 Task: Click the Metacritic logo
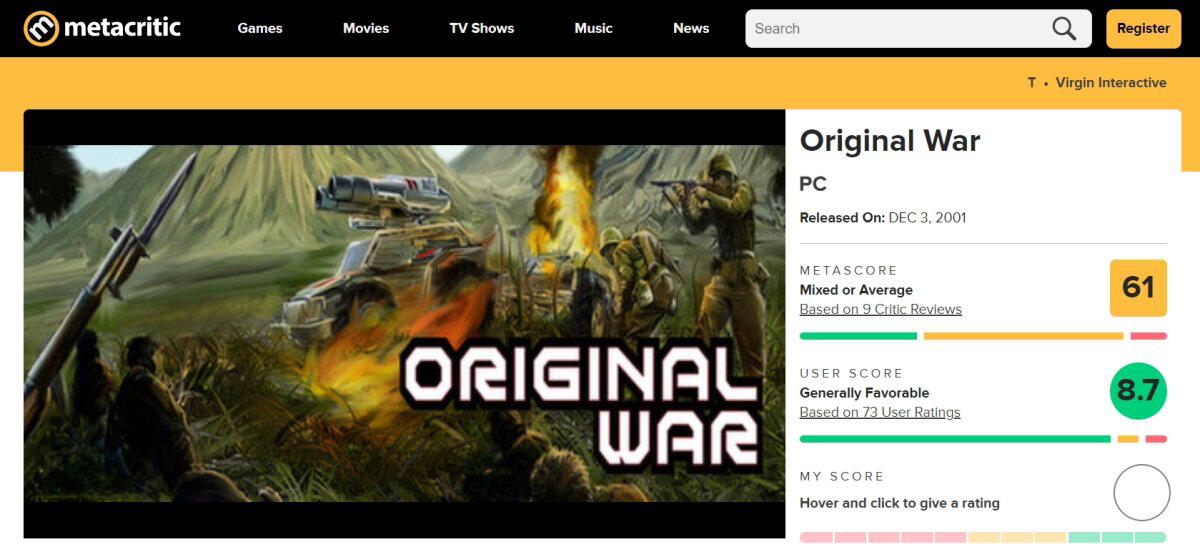click(102, 28)
